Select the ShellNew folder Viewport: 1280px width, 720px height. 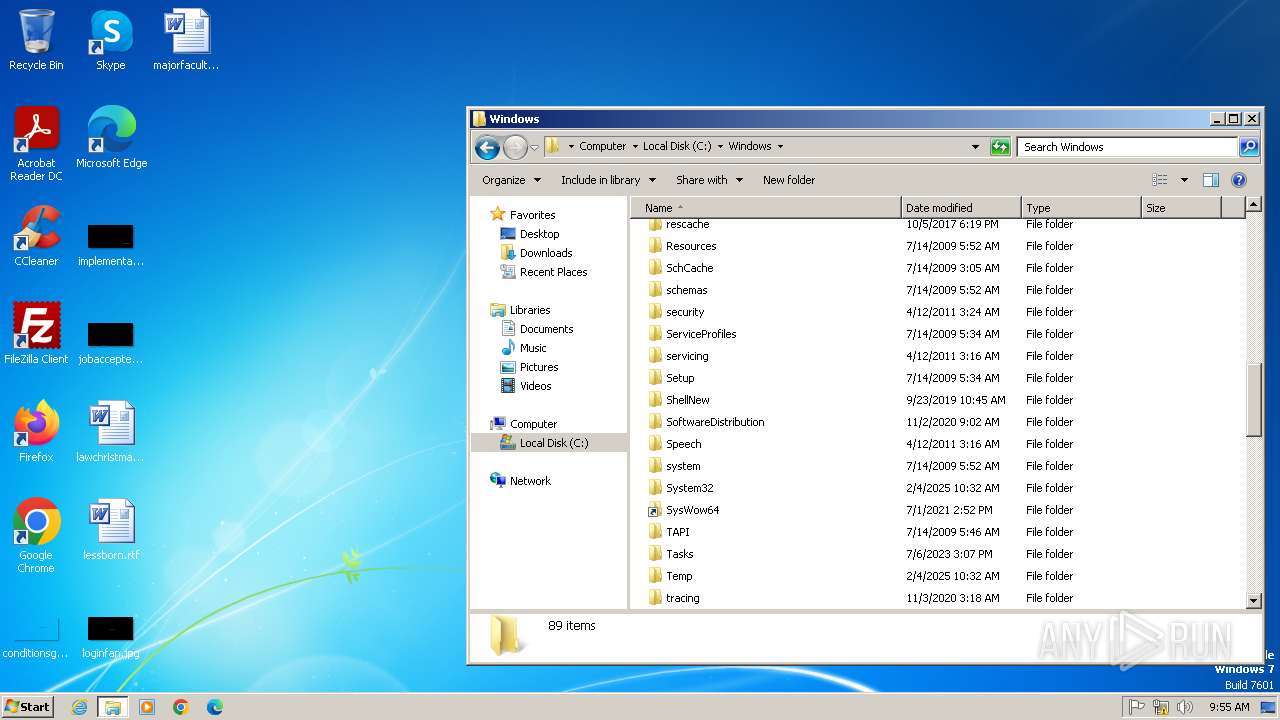click(687, 400)
